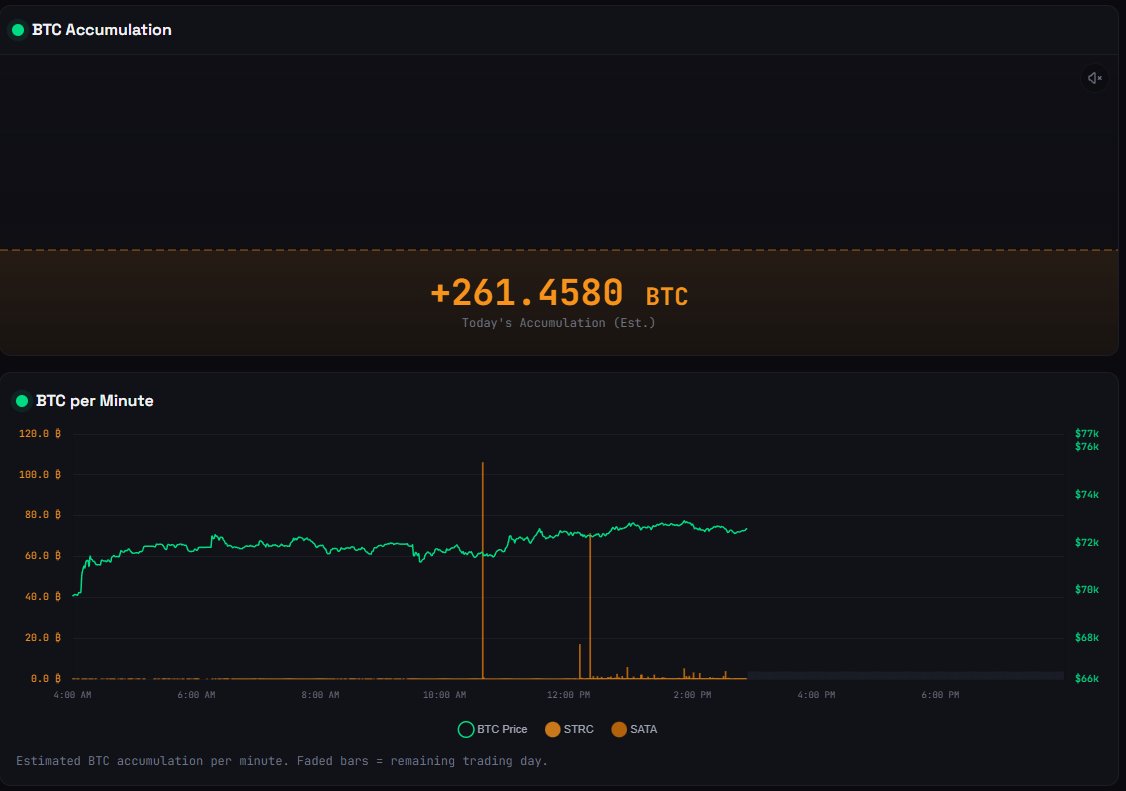Click the $74k price axis label
The width and height of the screenshot is (1126, 791).
tap(1087, 494)
